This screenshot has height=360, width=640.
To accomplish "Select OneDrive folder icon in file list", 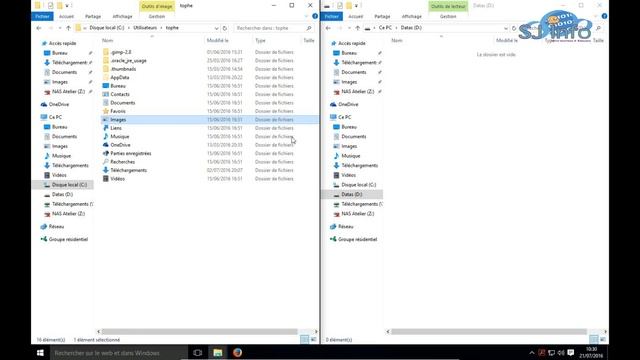I will (x=106, y=145).
